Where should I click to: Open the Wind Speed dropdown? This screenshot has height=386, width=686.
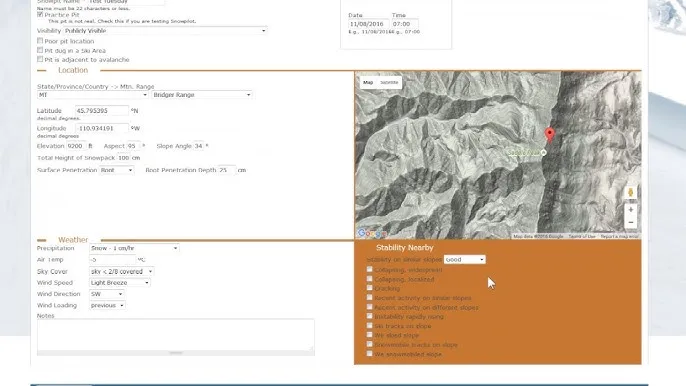click(119, 283)
